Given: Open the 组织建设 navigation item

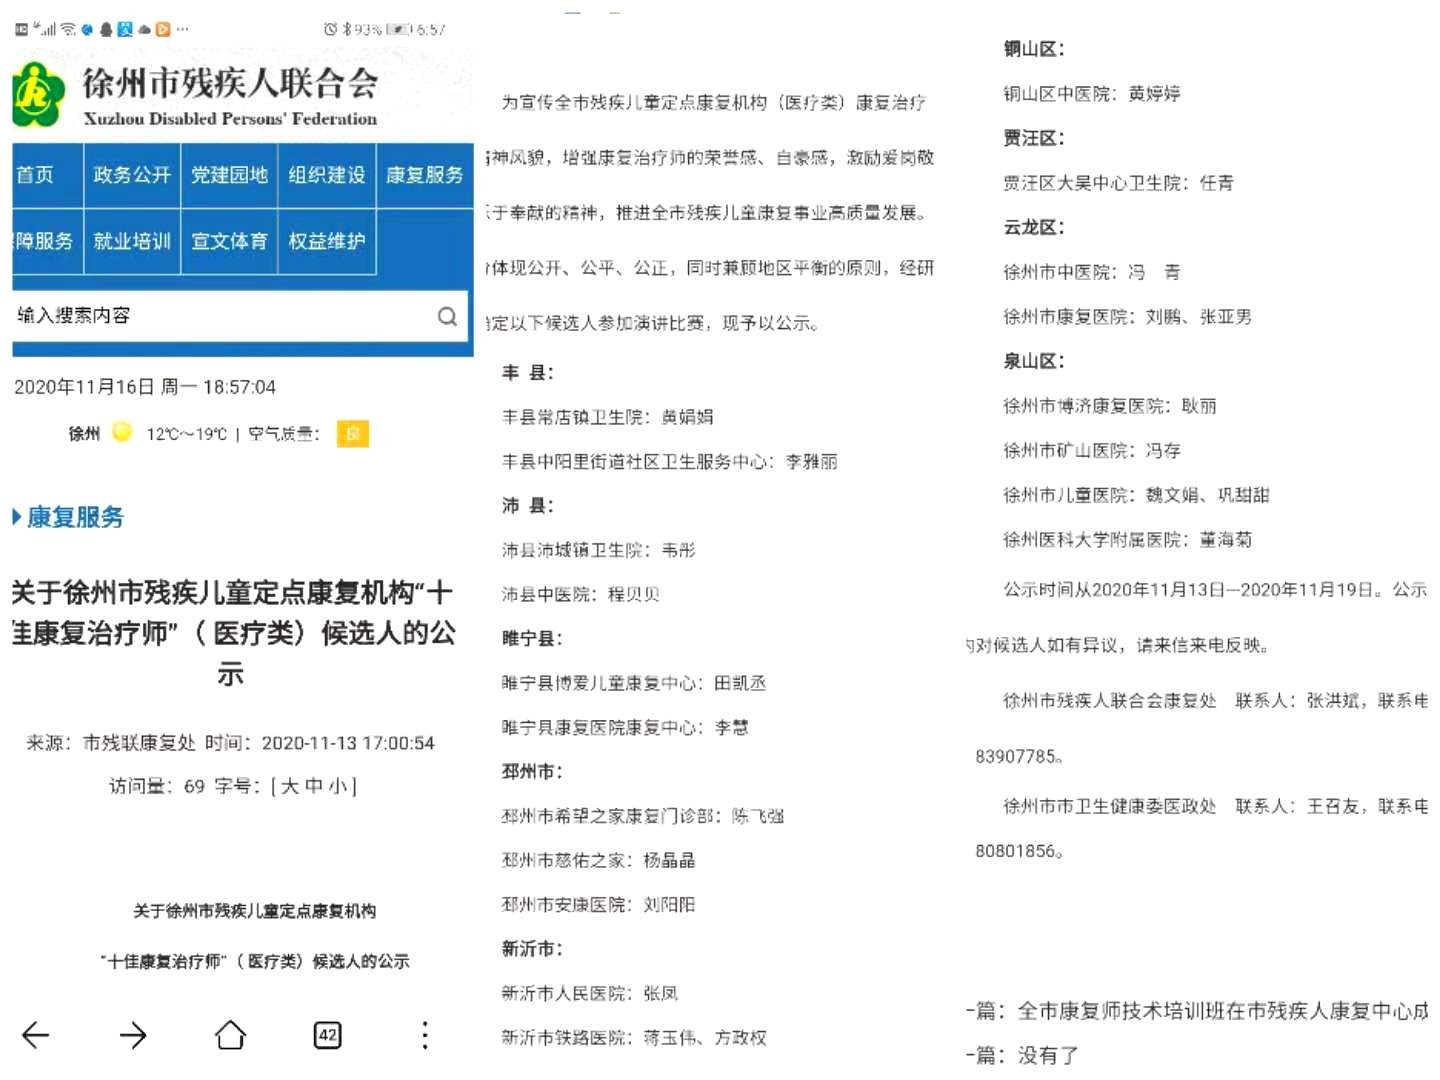Looking at the screenshot, I should click(327, 175).
